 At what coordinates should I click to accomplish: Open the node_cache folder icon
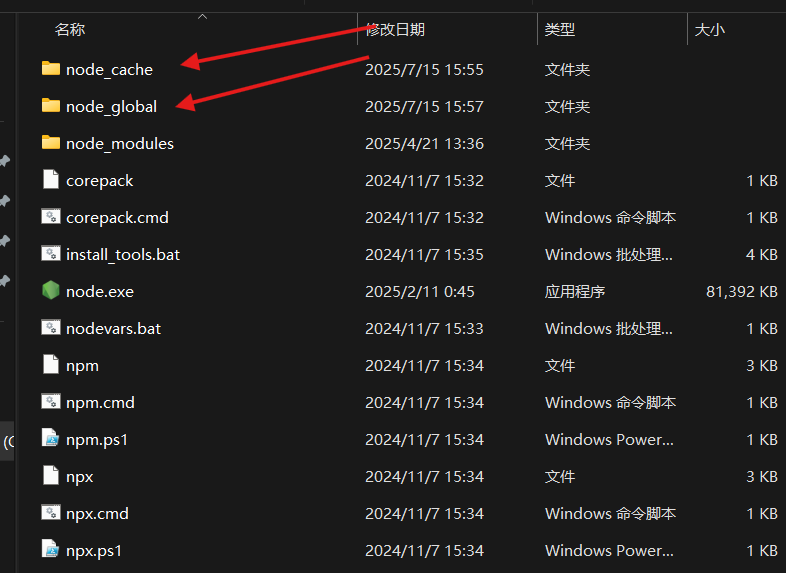pyautogui.click(x=51, y=68)
